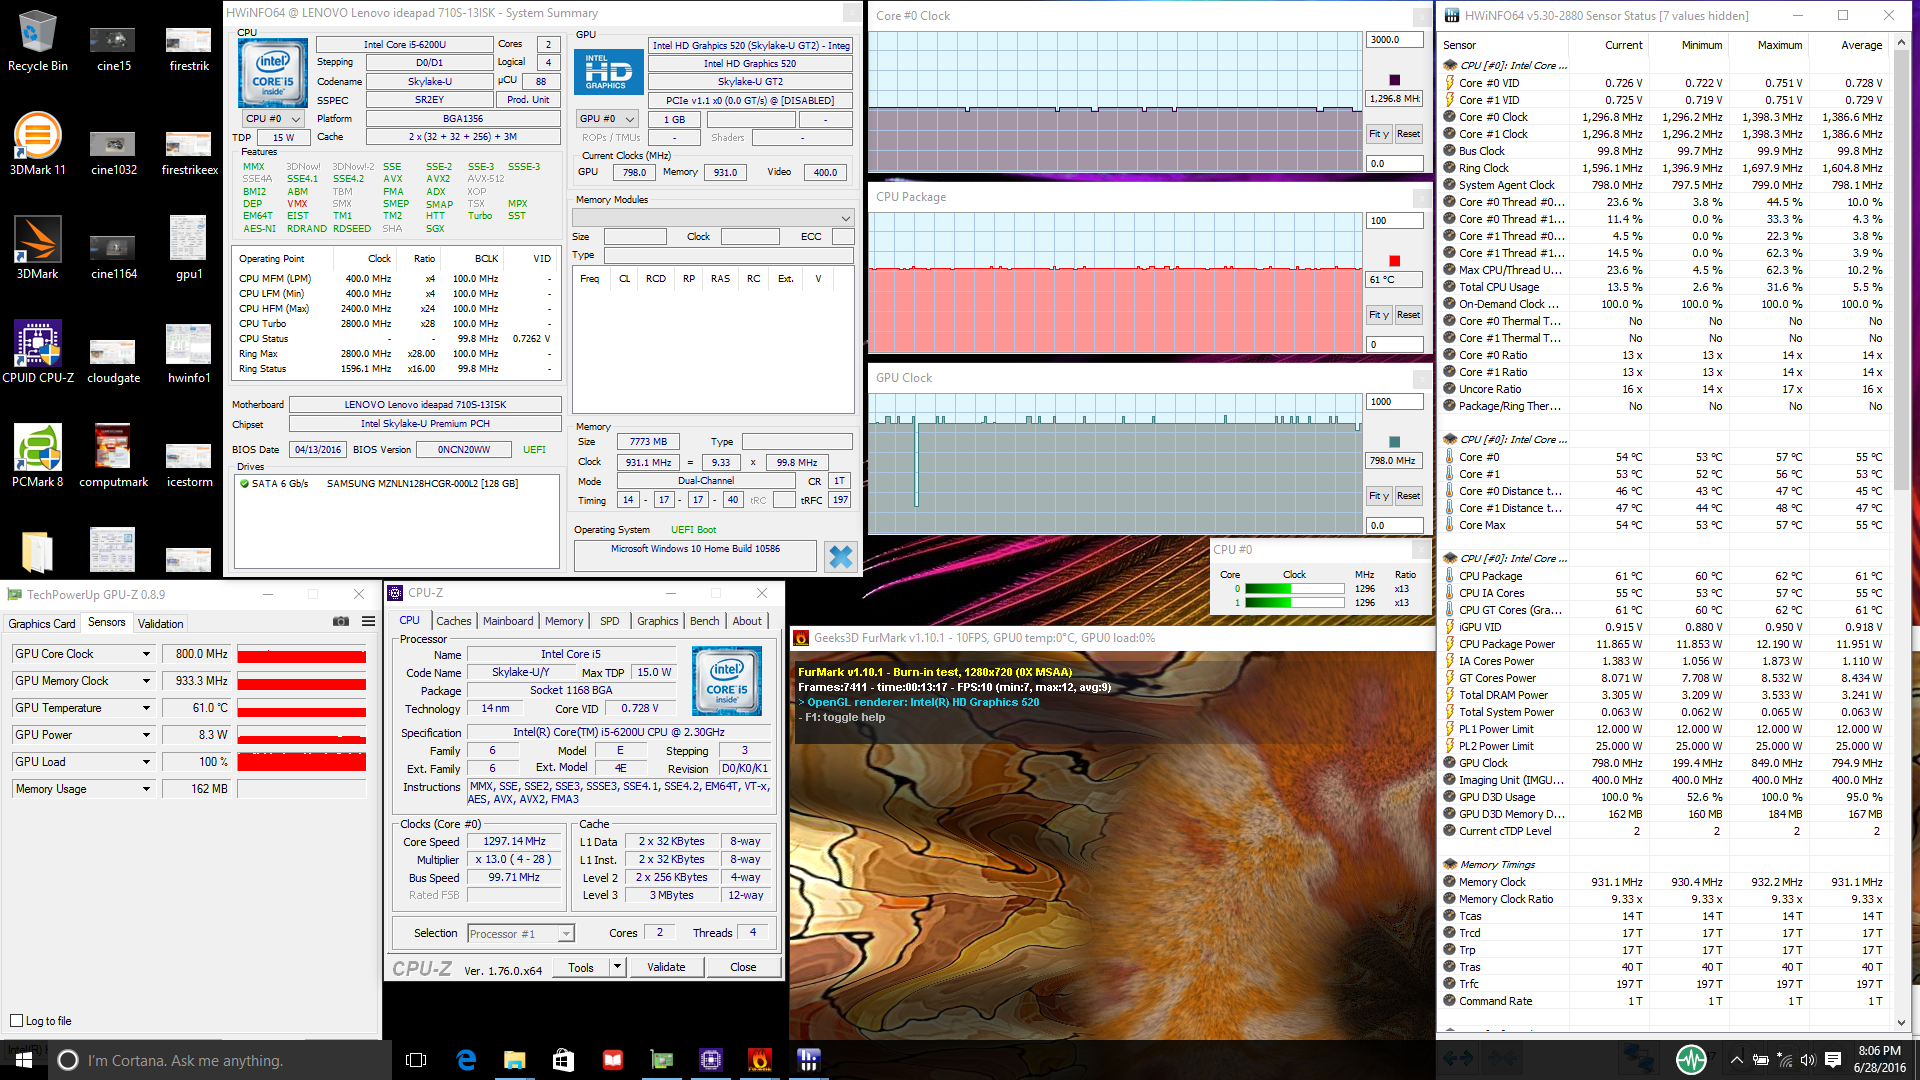Click Fit y in Core #0 Clock graph
The image size is (1920, 1080).
tap(1379, 134)
